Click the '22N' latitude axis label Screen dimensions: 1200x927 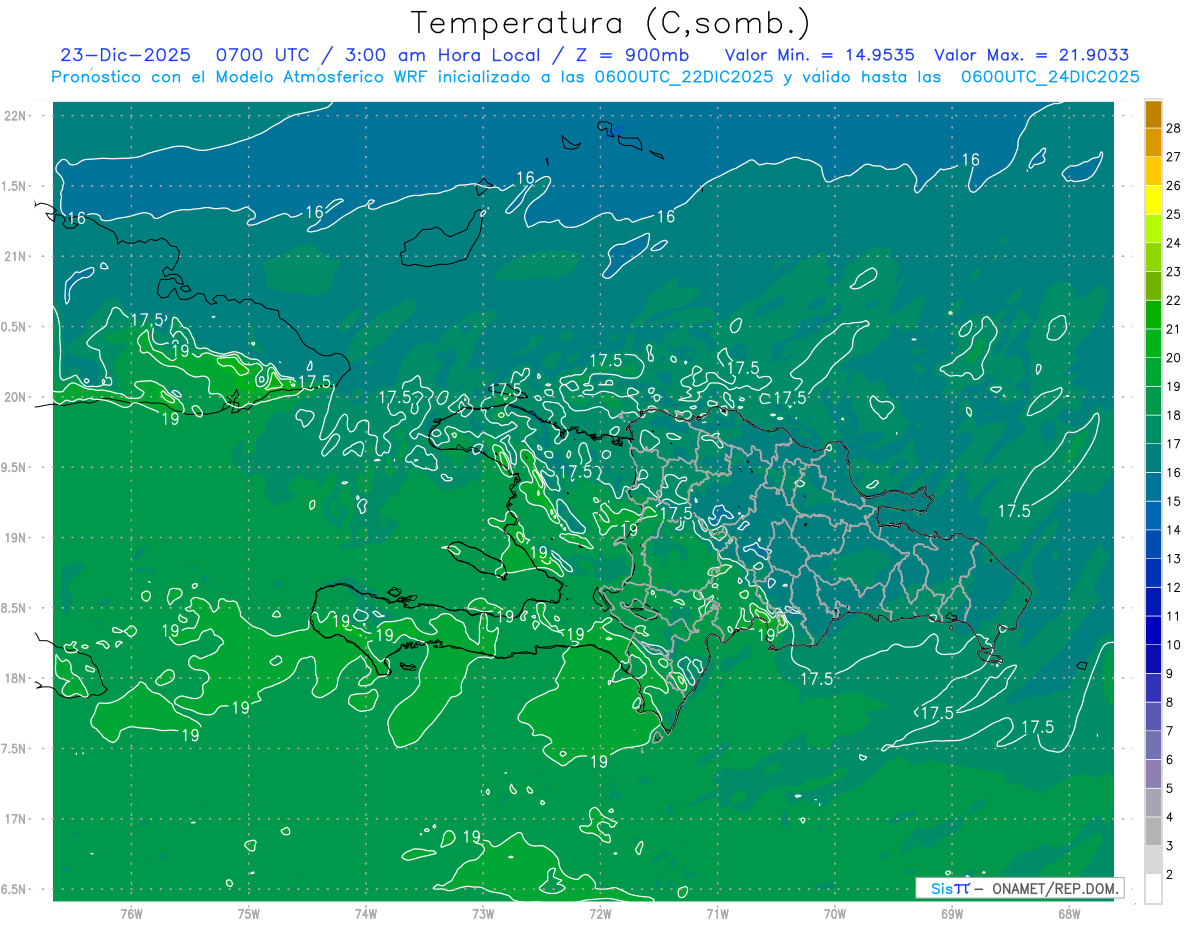15,115
